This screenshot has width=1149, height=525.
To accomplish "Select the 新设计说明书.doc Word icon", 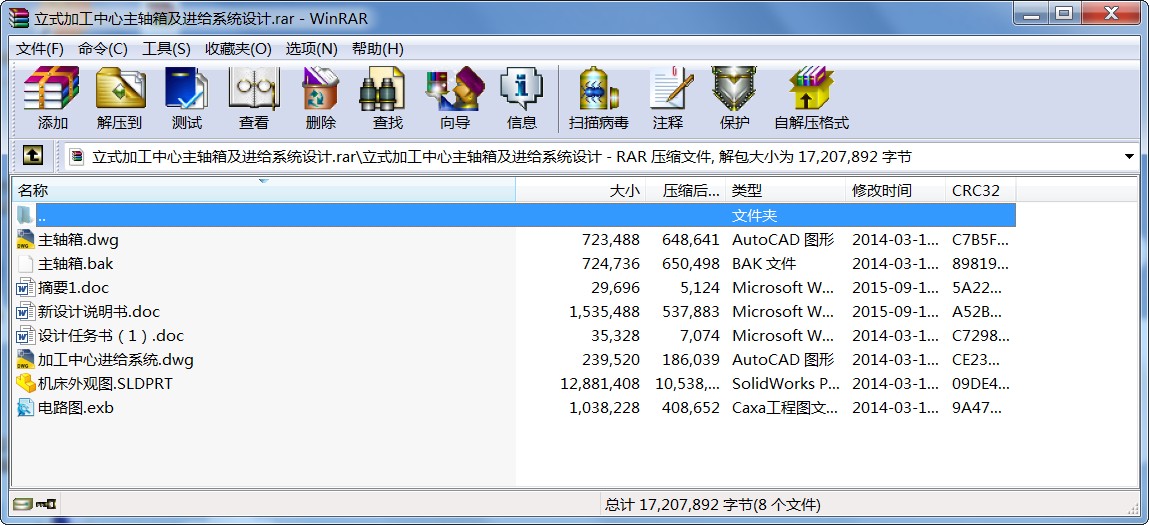I will tap(26, 312).
